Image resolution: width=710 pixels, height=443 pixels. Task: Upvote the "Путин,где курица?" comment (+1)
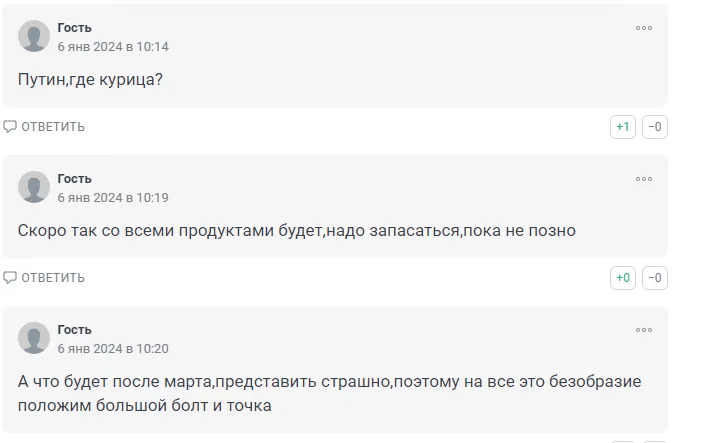(x=623, y=127)
